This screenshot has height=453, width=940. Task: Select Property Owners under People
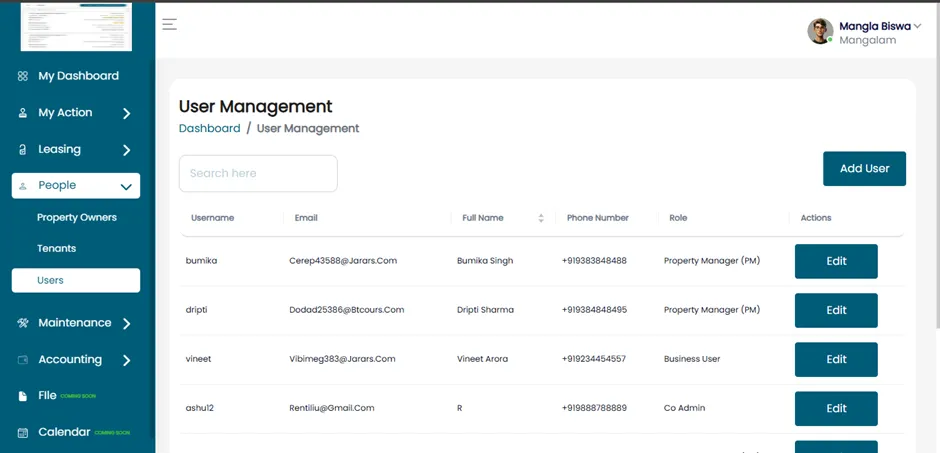pos(77,218)
